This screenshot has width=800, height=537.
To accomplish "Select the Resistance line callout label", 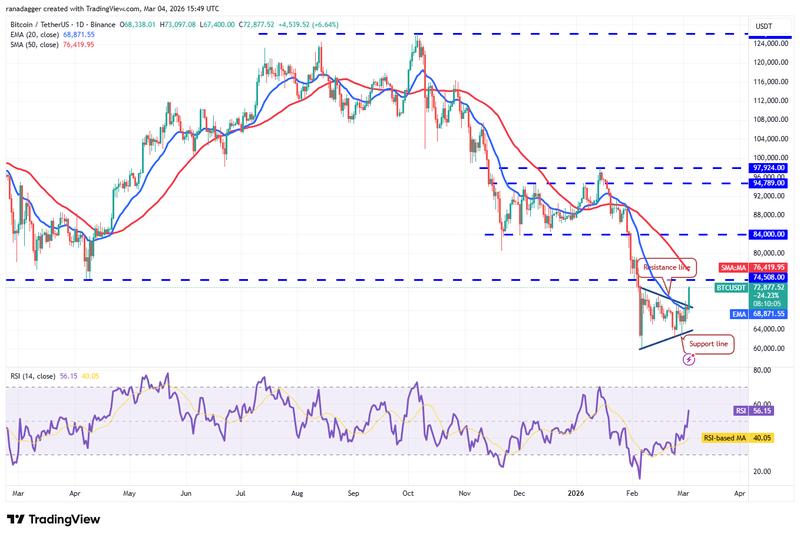I will click(666, 268).
